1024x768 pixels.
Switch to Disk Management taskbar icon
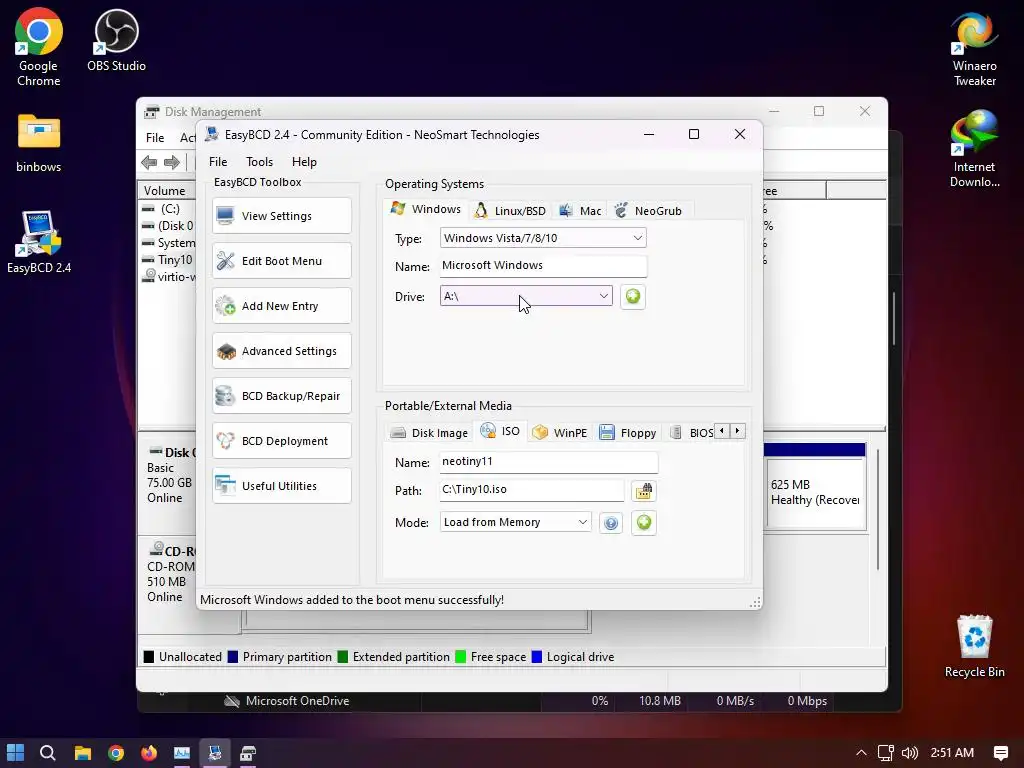pyautogui.click(x=248, y=753)
